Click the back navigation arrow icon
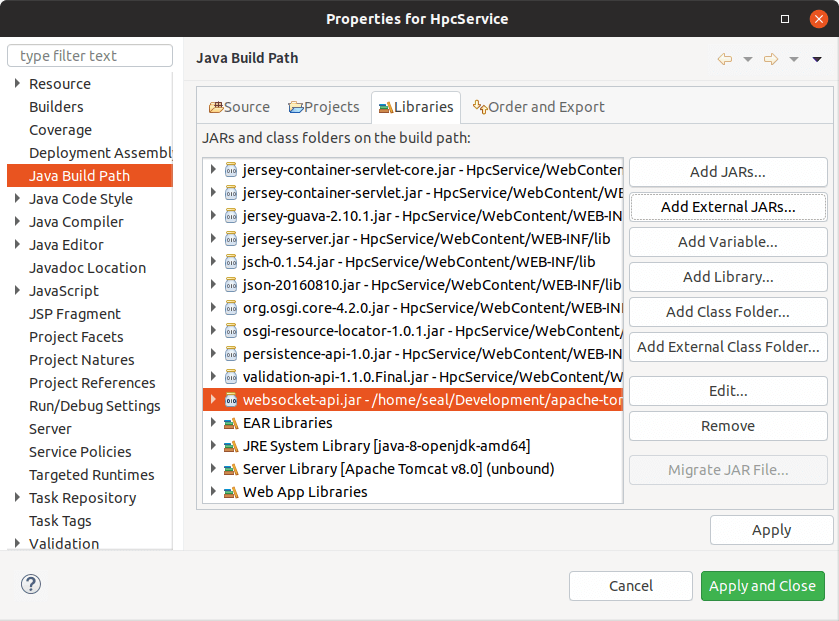Image resolution: width=839 pixels, height=621 pixels. (x=725, y=59)
